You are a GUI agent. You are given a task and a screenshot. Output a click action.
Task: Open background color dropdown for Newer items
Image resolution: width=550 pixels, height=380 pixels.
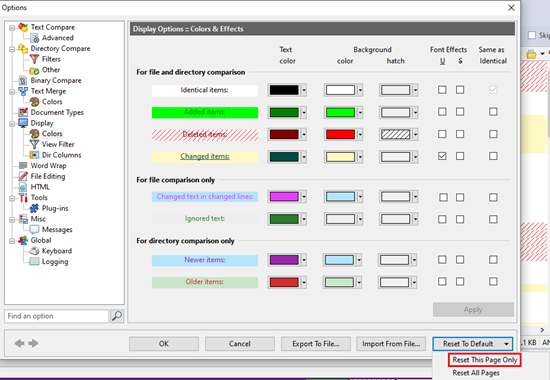tap(359, 260)
